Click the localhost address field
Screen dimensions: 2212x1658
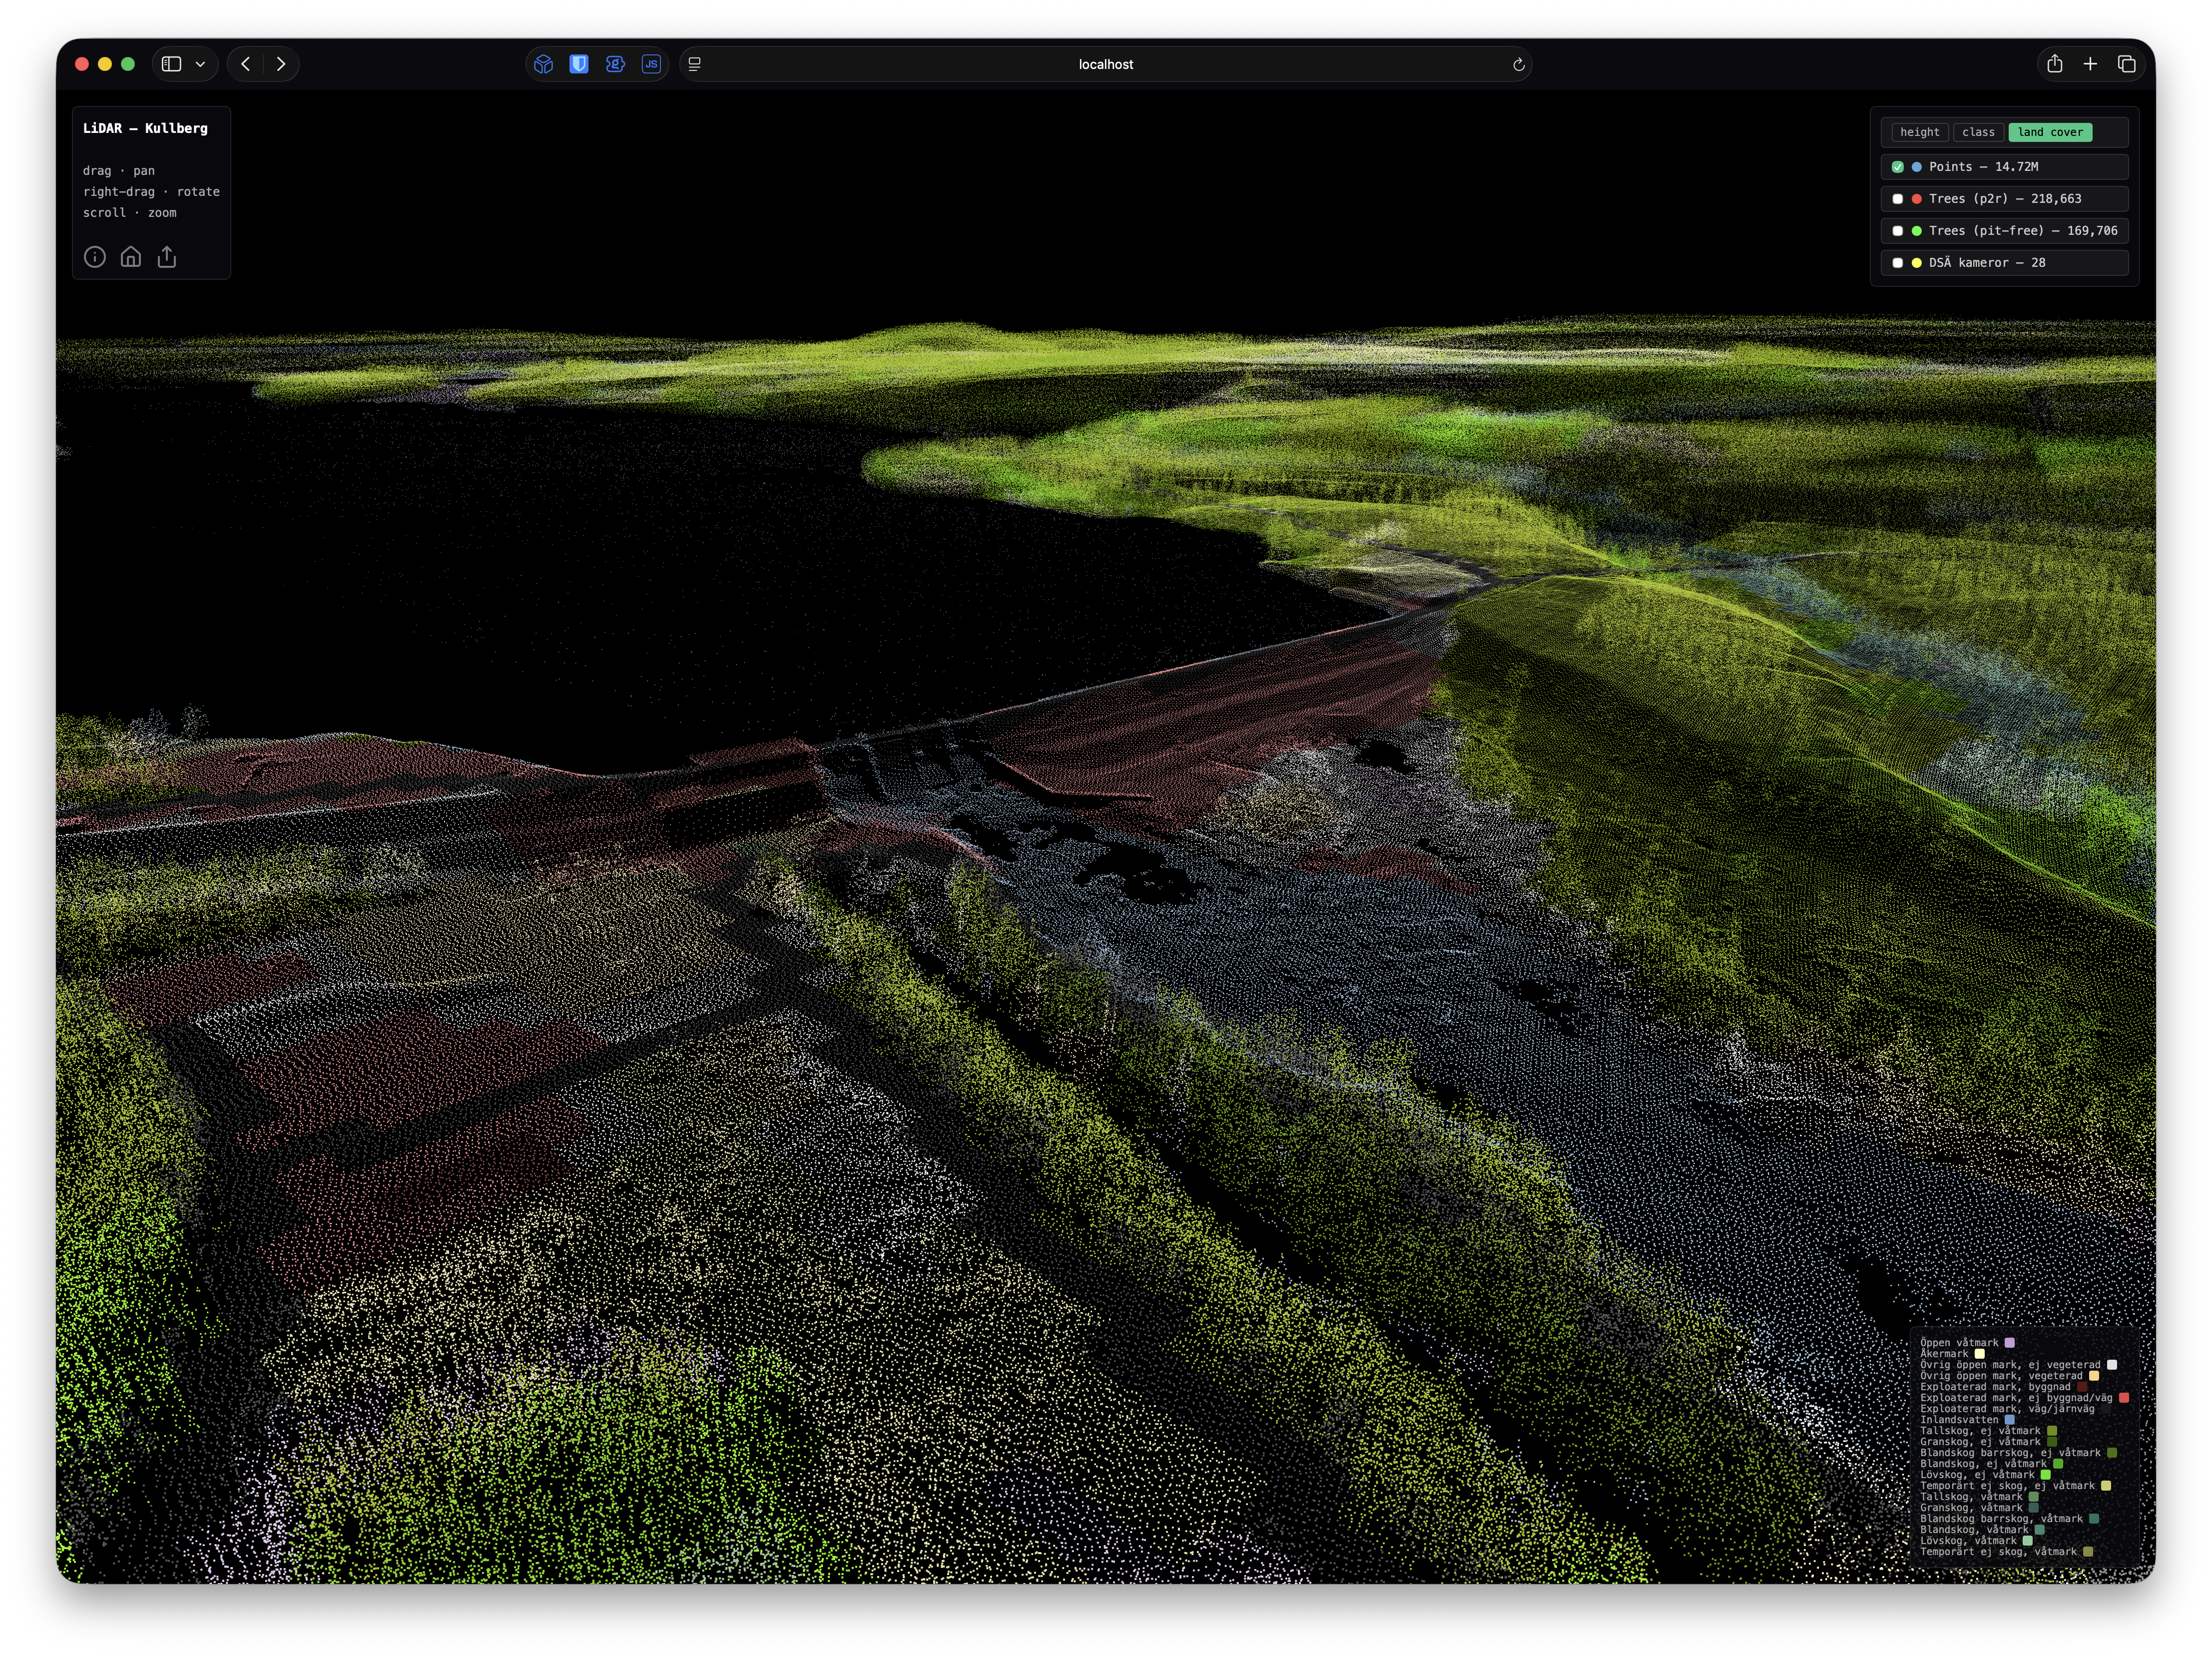pyautogui.click(x=1106, y=64)
